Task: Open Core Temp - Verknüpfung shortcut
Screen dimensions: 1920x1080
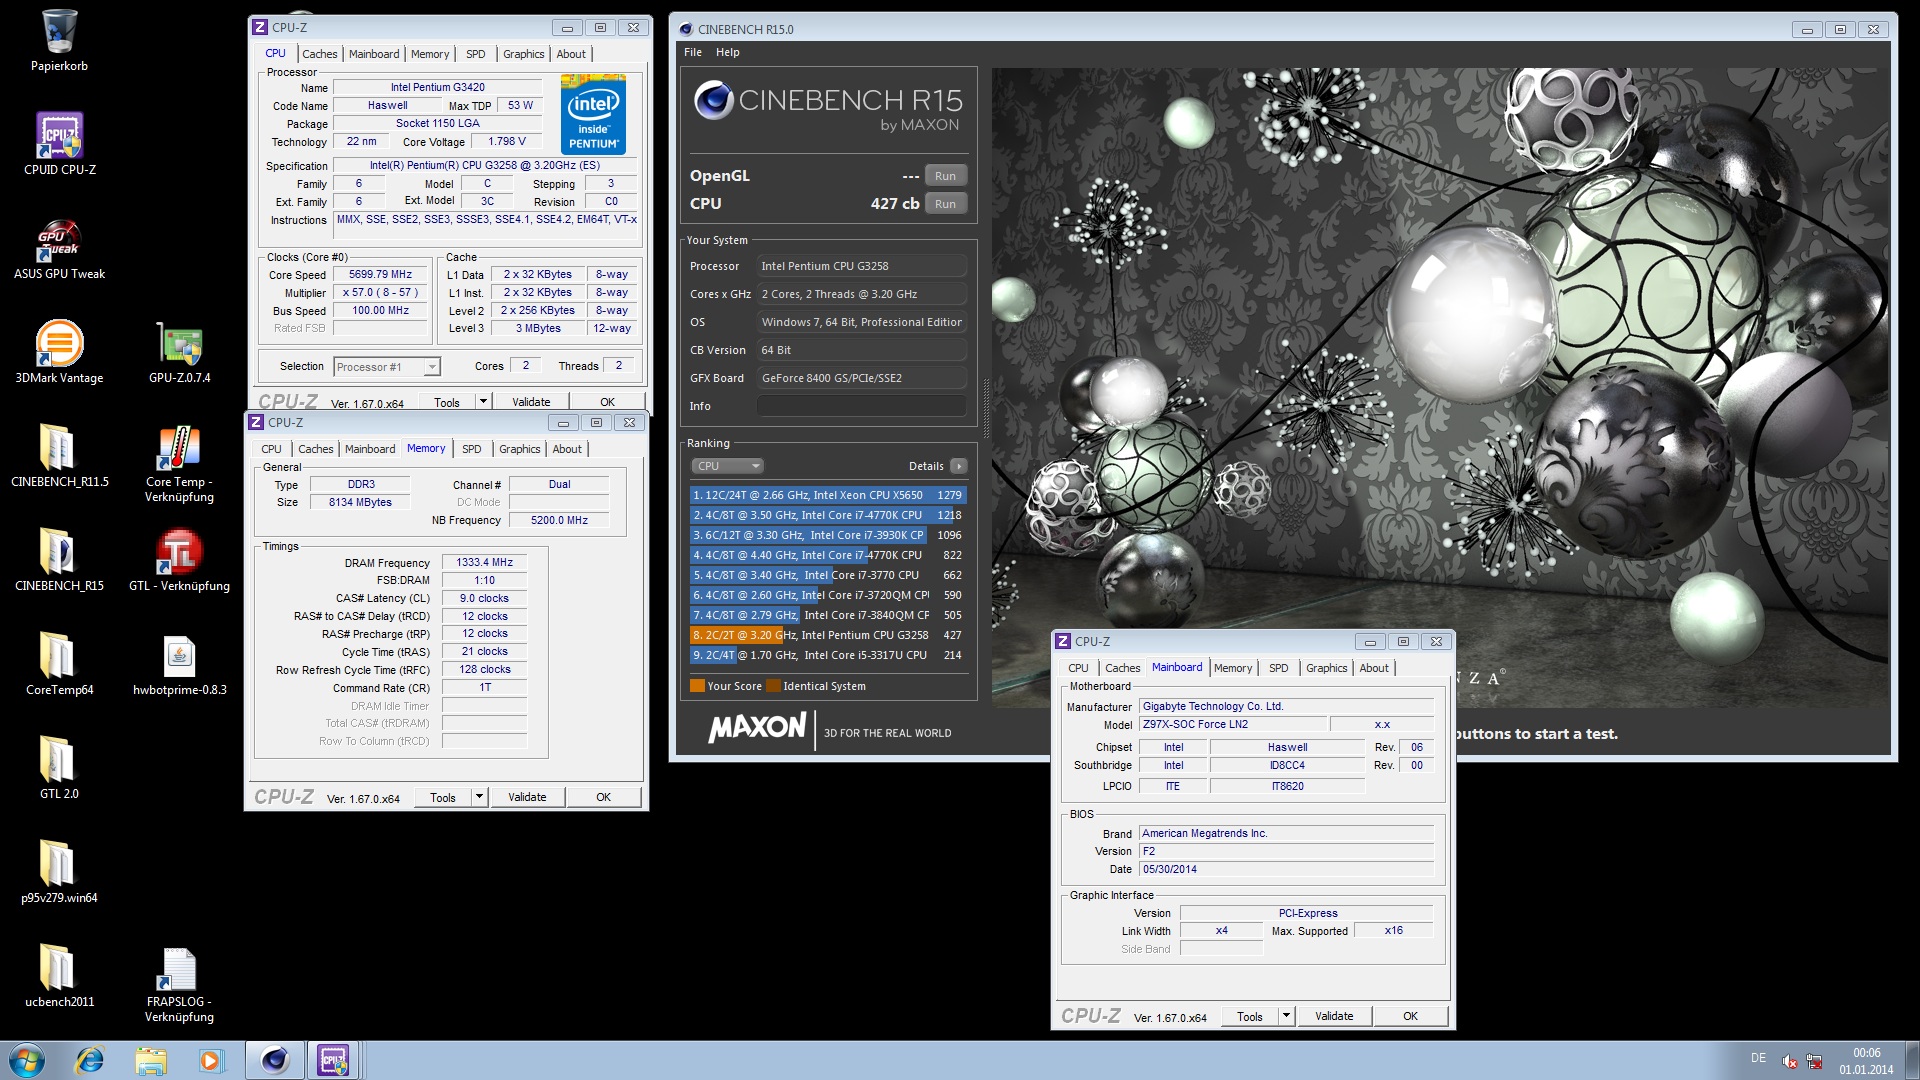Action: point(179,463)
